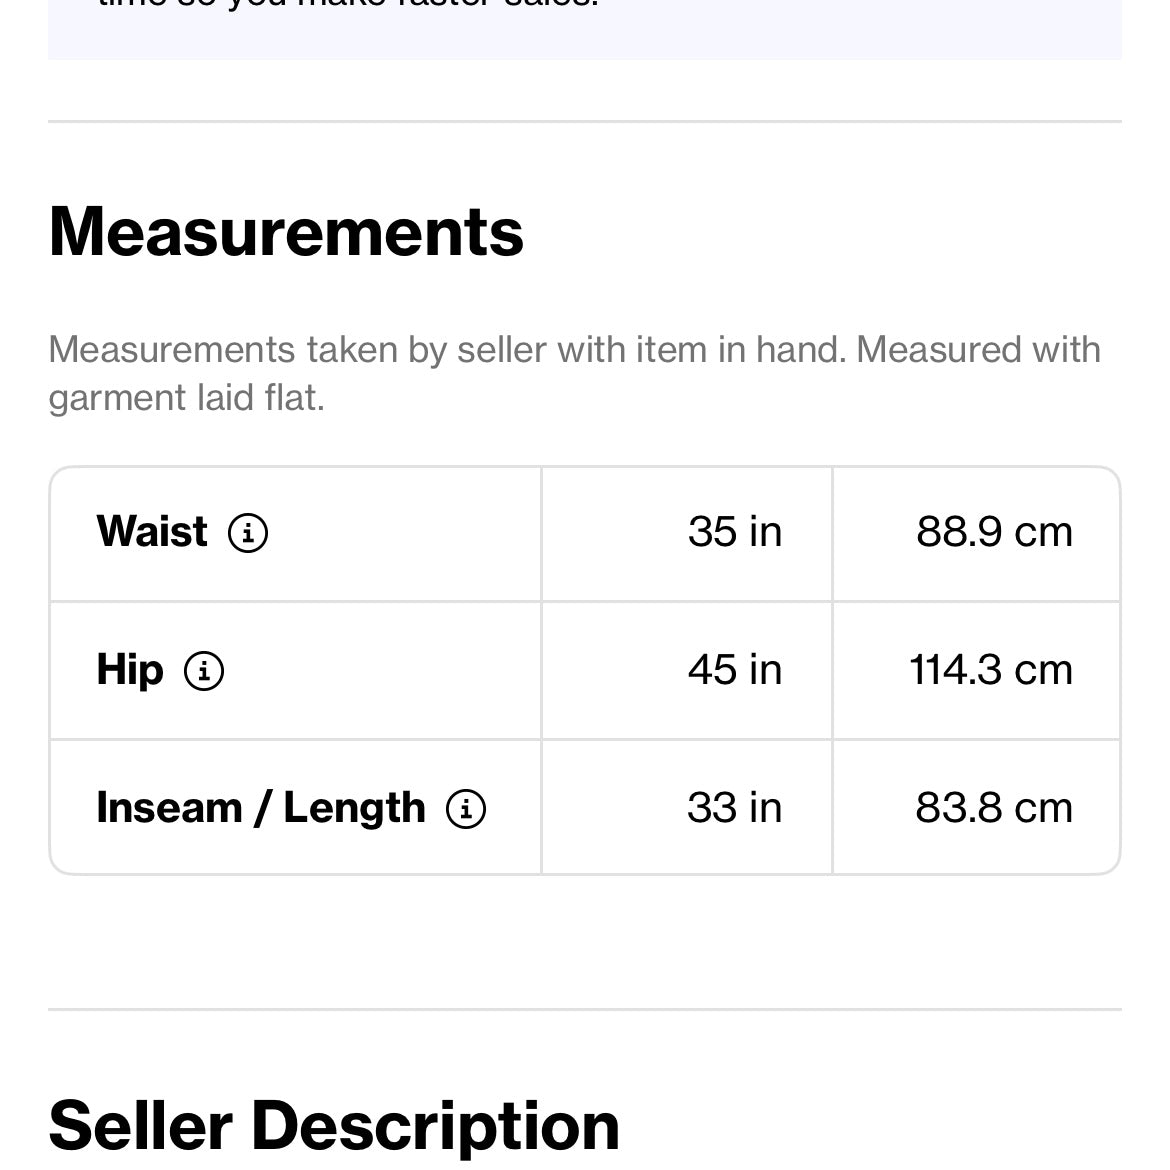Screen dimensions: 1170x1170
Task: Select the Inseam / Length label
Action: click(260, 808)
